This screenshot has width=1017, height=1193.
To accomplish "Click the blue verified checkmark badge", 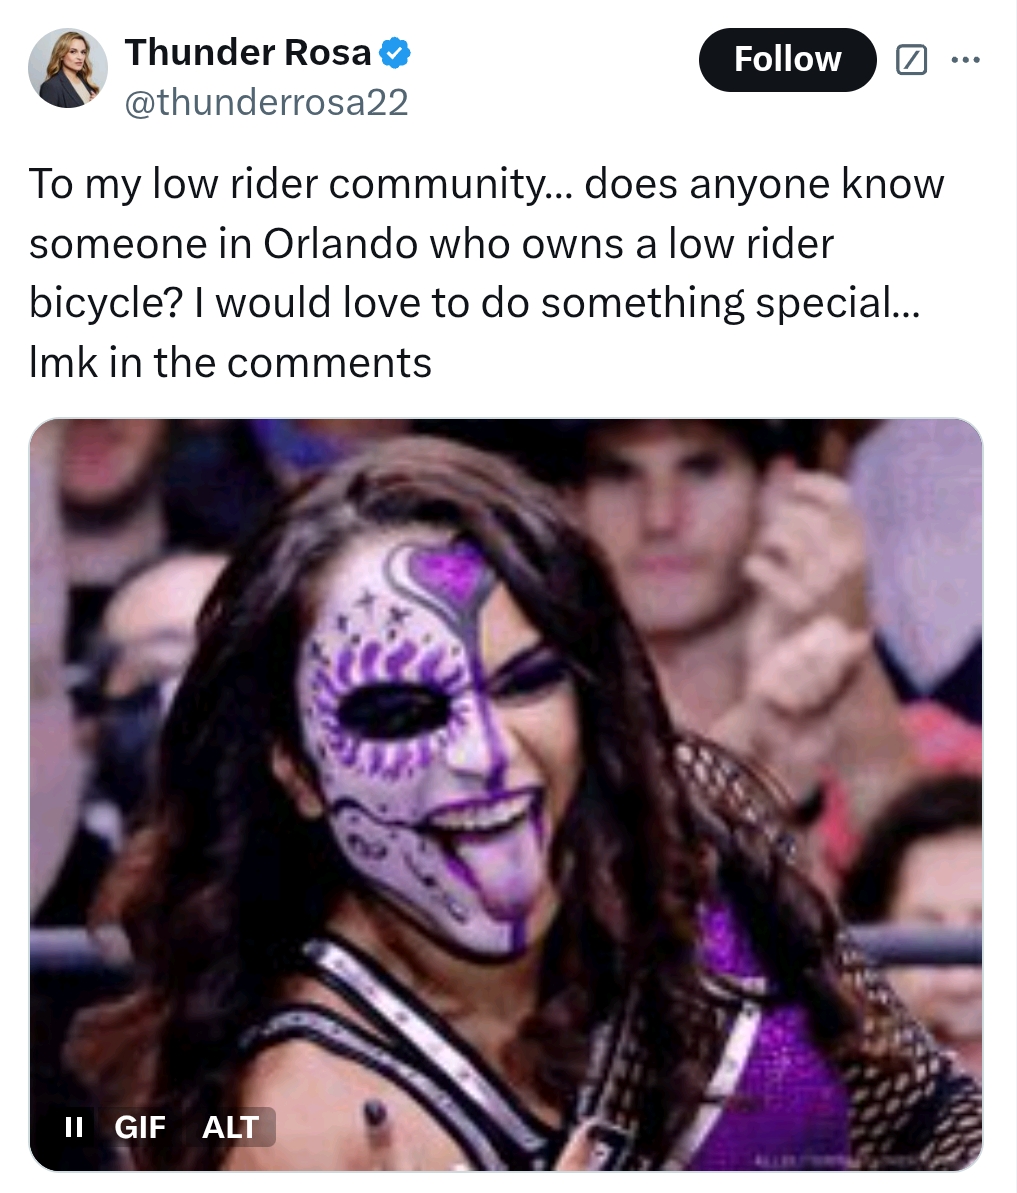I will (x=395, y=53).
